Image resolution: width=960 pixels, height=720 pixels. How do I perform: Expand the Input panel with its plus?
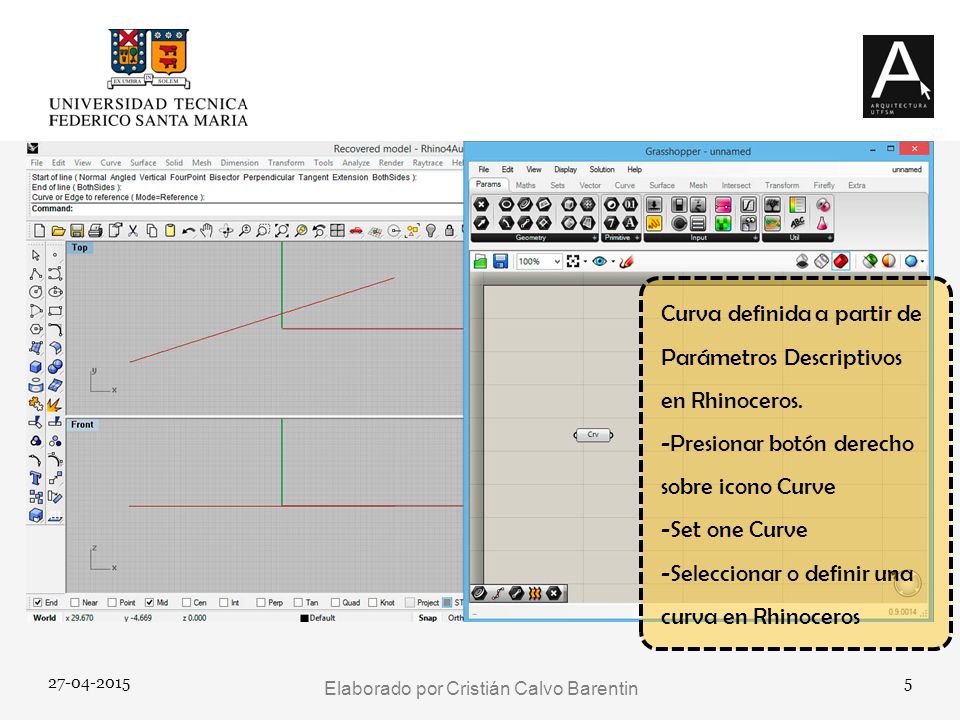click(756, 238)
